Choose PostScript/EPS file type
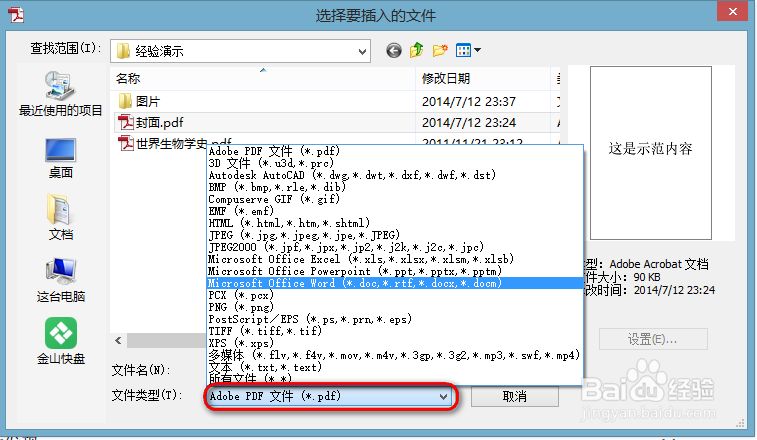 [394, 319]
